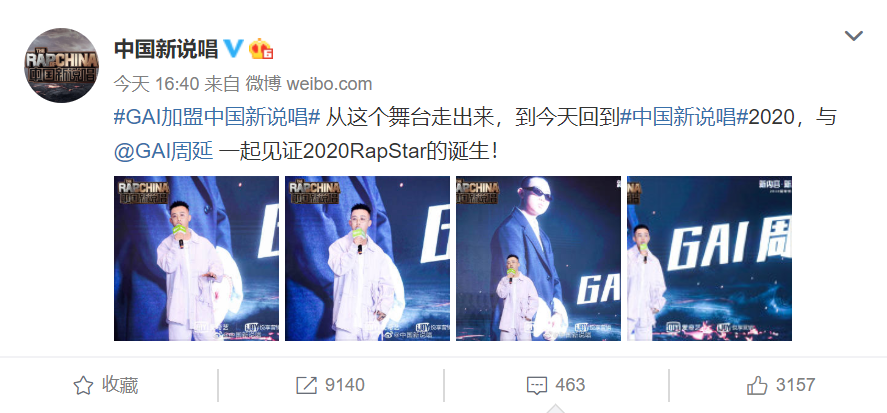
Task: Open the second photo thumbnail
Action: (x=367, y=259)
